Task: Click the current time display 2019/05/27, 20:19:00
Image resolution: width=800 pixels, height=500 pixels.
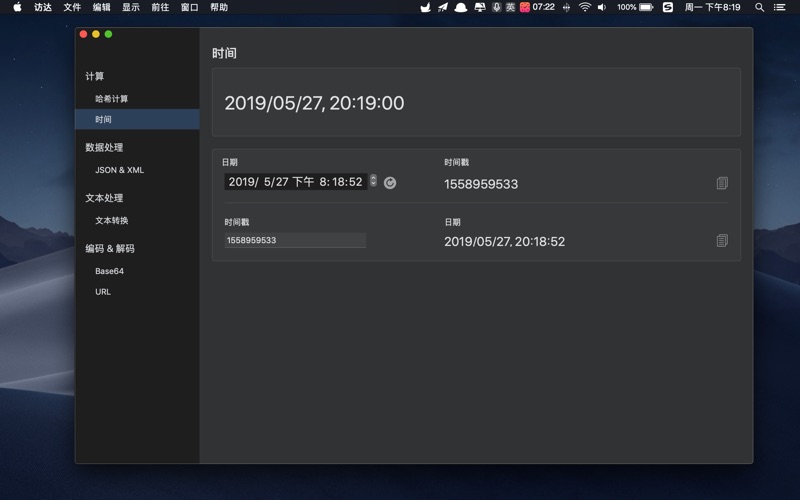Action: [x=314, y=103]
